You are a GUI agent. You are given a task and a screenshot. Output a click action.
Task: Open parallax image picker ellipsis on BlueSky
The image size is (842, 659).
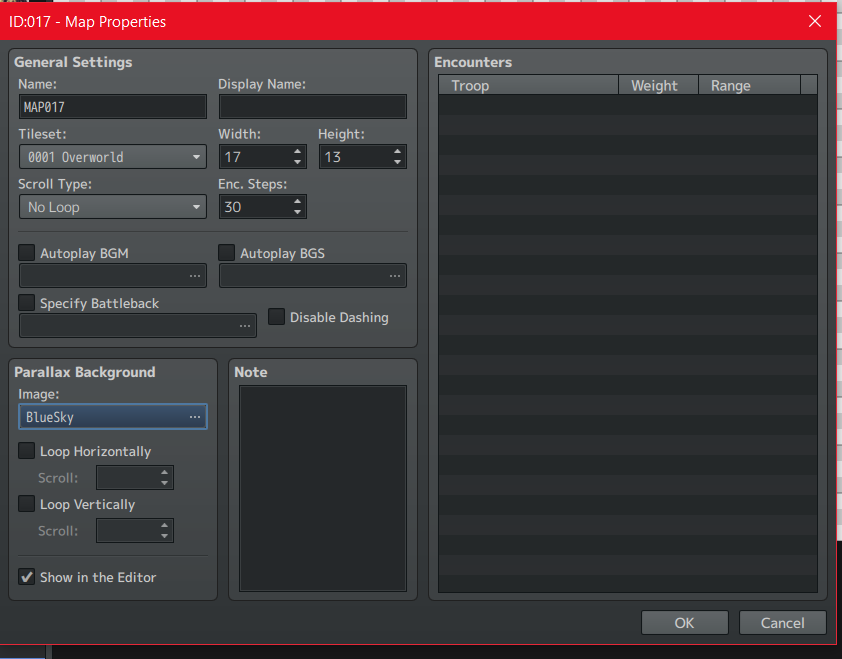pyautogui.click(x=194, y=417)
